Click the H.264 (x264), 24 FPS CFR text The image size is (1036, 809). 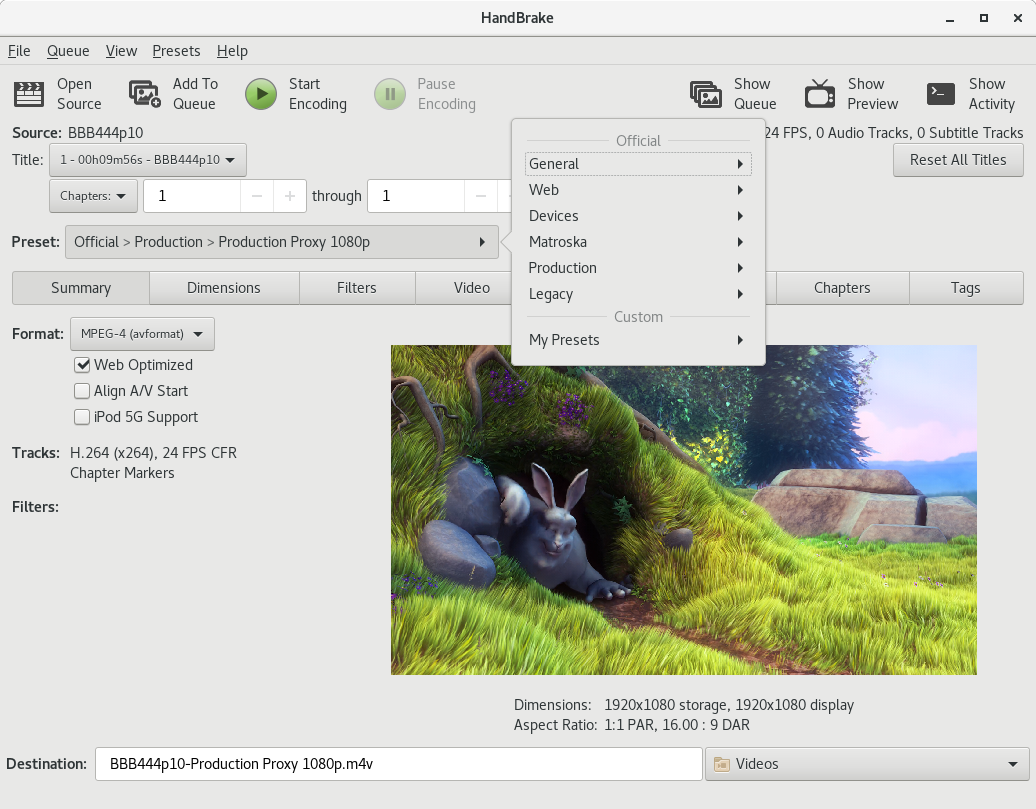[153, 453]
